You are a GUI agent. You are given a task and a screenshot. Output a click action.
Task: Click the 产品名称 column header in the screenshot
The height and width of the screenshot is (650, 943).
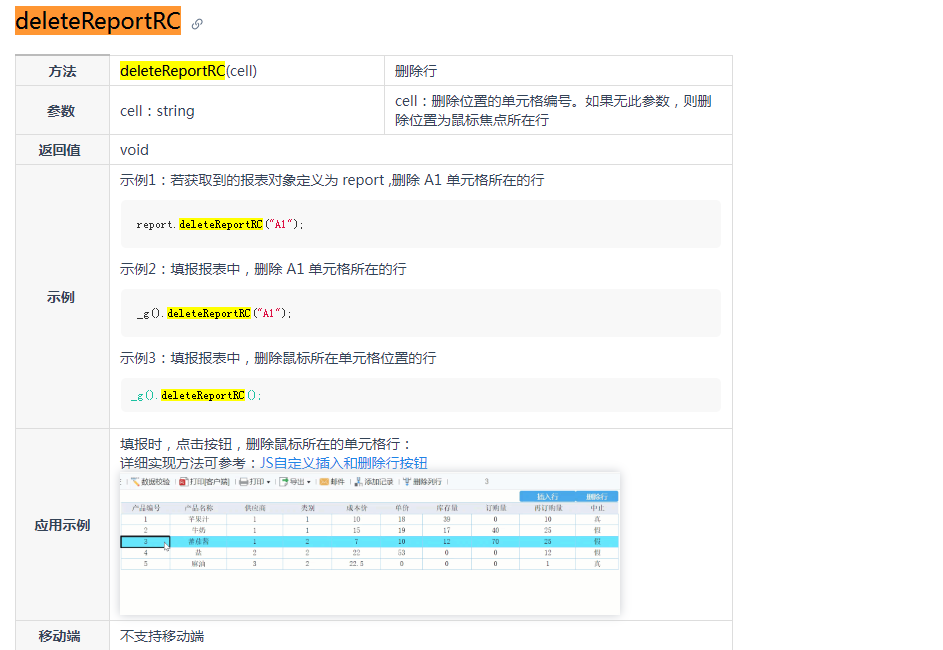click(x=198, y=508)
